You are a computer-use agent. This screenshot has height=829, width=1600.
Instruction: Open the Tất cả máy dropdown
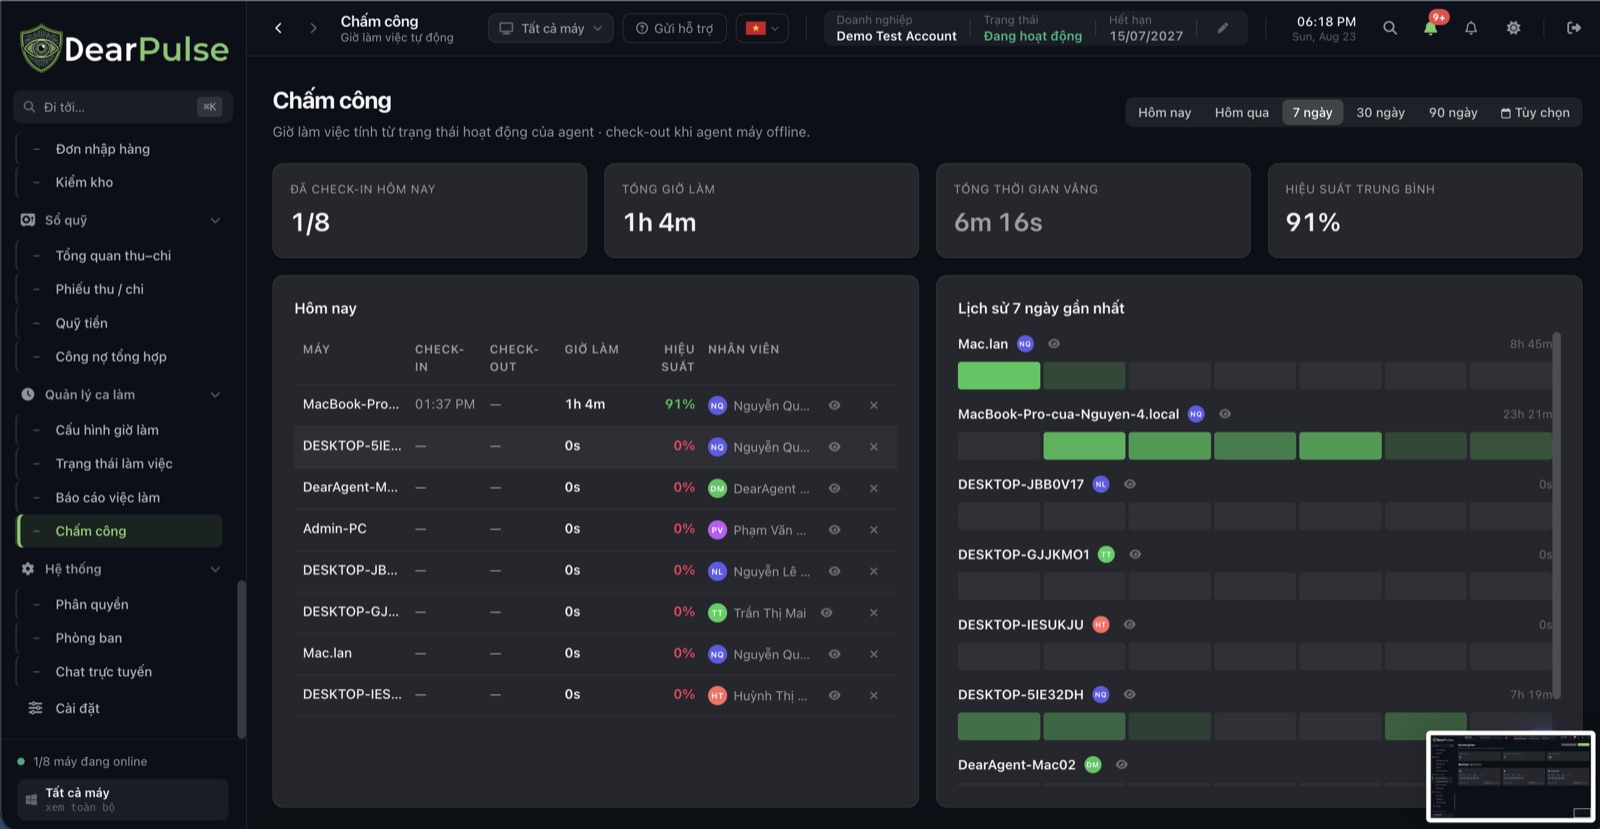click(x=551, y=28)
